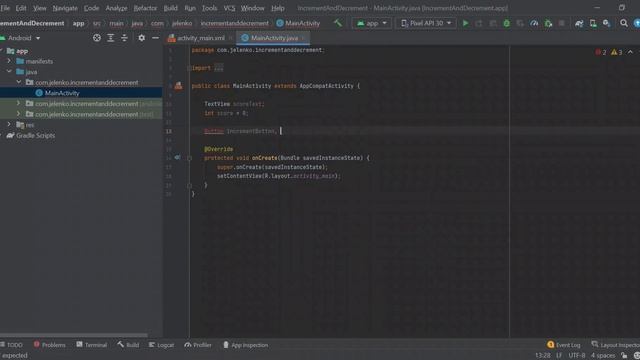This screenshot has height=360, width=640.
Task: Open the Build menu
Action: click(170, 8)
